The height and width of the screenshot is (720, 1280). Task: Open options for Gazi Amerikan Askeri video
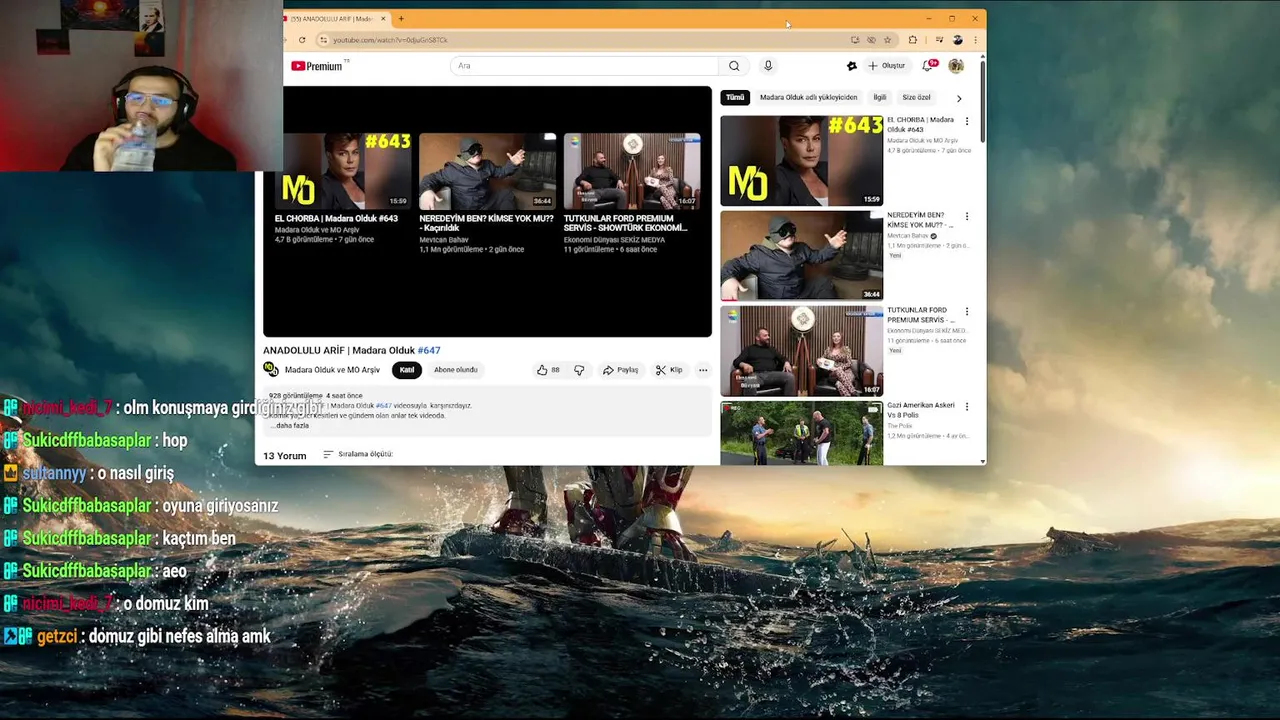point(967,406)
